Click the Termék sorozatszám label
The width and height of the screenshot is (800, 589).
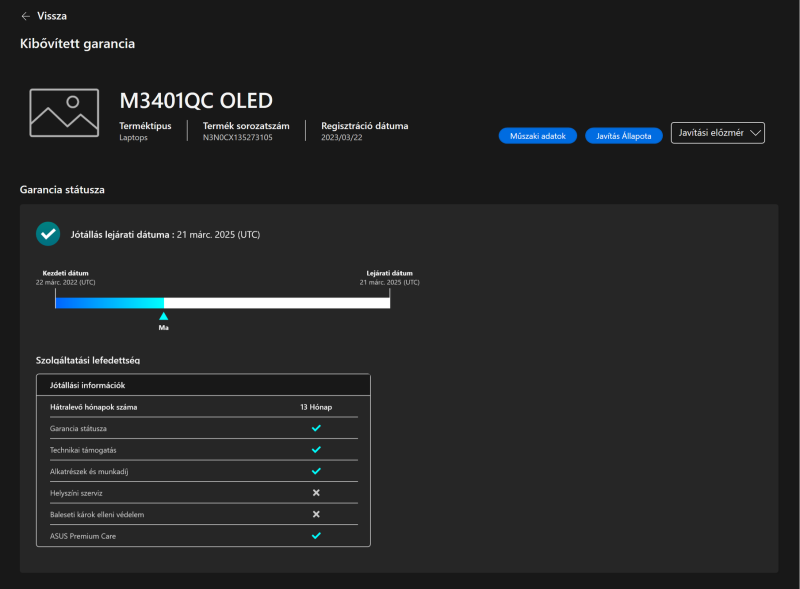pyautogui.click(x=246, y=126)
